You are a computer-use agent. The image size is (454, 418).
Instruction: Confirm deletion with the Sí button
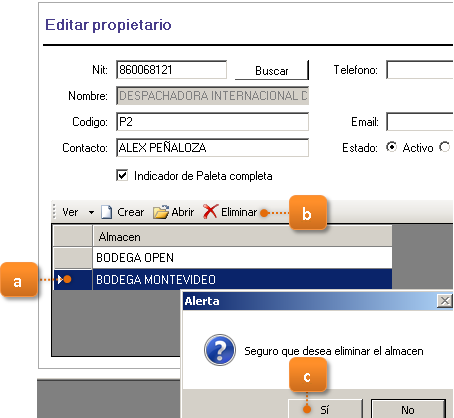point(325,409)
